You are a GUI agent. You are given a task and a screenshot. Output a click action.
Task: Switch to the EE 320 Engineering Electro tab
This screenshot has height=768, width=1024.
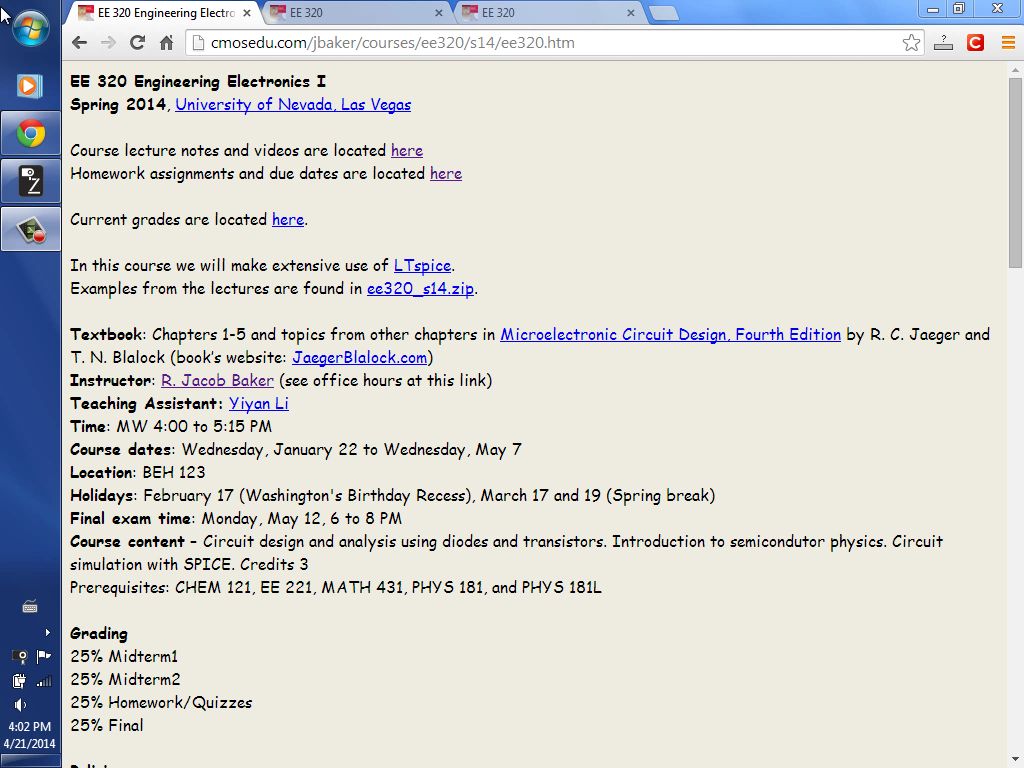click(x=165, y=13)
